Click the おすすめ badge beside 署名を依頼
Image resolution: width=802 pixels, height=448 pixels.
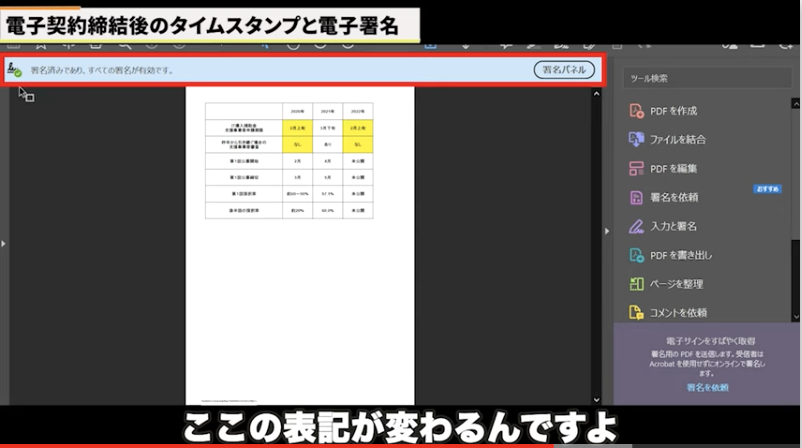pyautogui.click(x=767, y=189)
